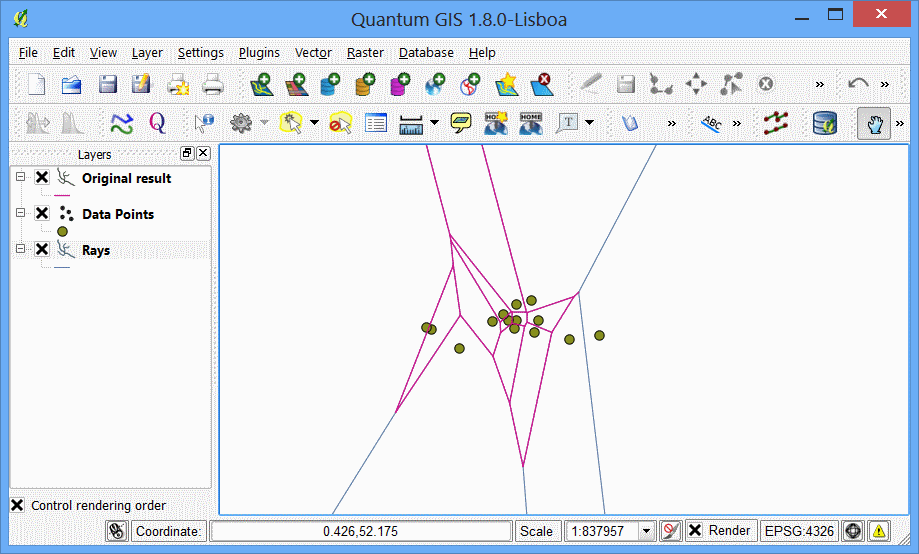This screenshot has width=919, height=554.
Task: Open the Raster menu
Action: [x=365, y=53]
